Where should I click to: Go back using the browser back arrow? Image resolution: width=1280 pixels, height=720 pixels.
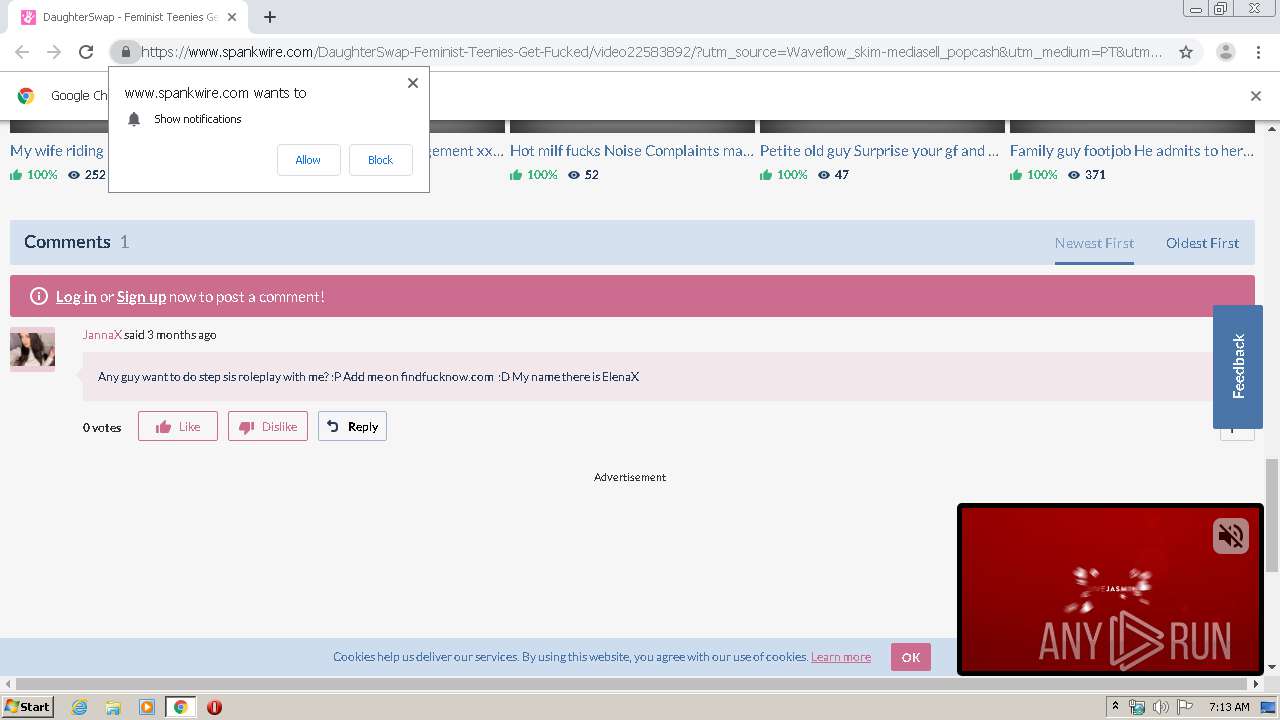point(22,52)
